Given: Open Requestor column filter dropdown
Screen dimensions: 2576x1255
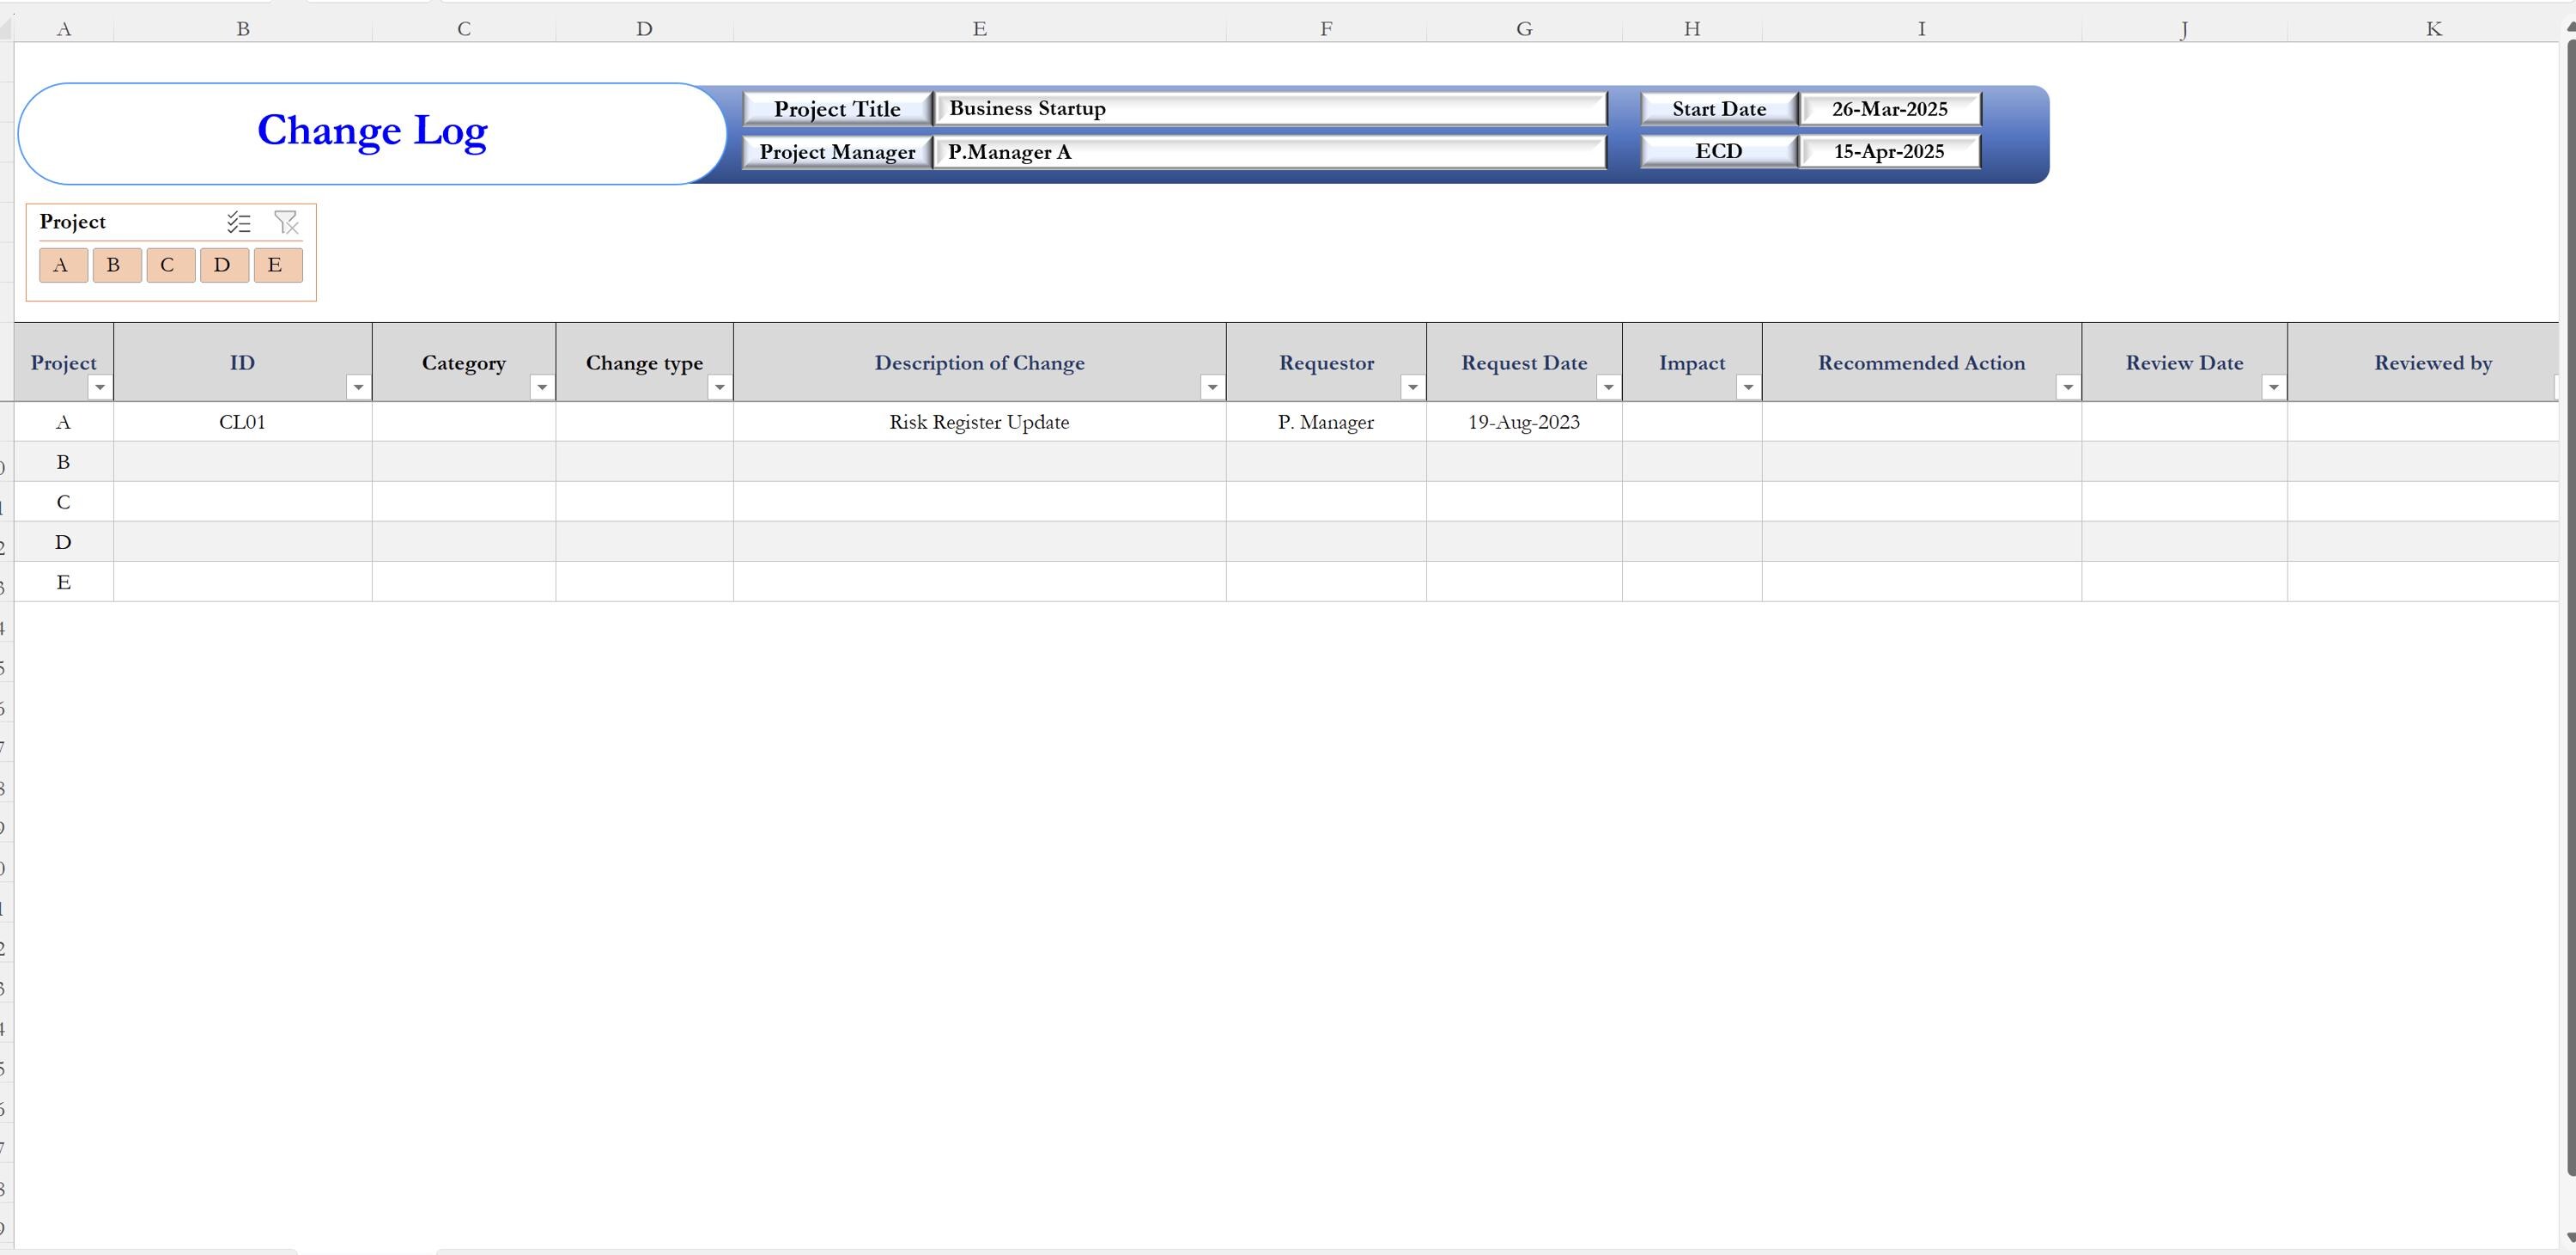Looking at the screenshot, I should pyautogui.click(x=1412, y=387).
